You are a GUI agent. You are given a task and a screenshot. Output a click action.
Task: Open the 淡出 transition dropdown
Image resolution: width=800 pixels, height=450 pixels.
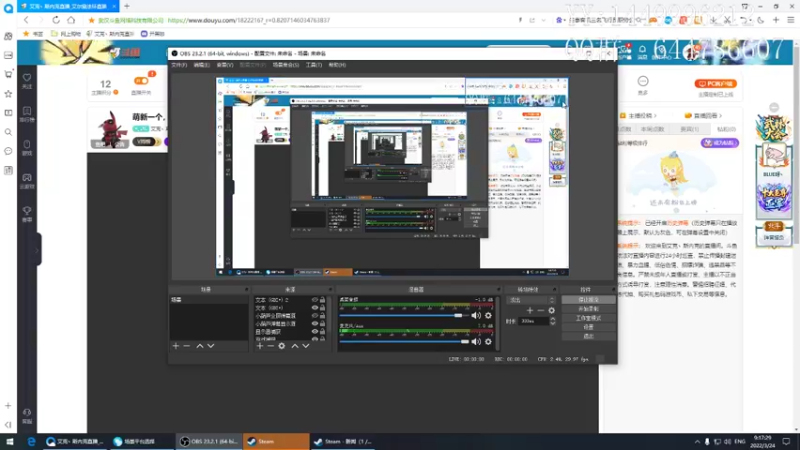coord(531,300)
